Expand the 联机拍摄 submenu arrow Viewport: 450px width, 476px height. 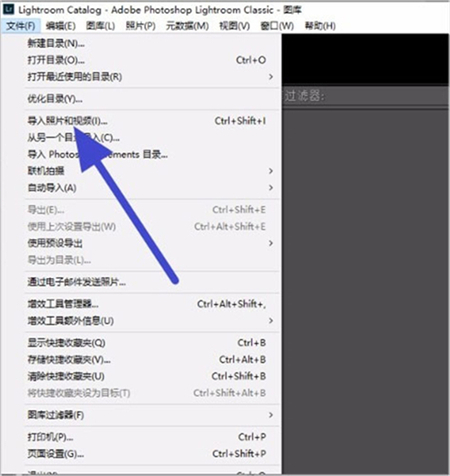[x=271, y=171]
